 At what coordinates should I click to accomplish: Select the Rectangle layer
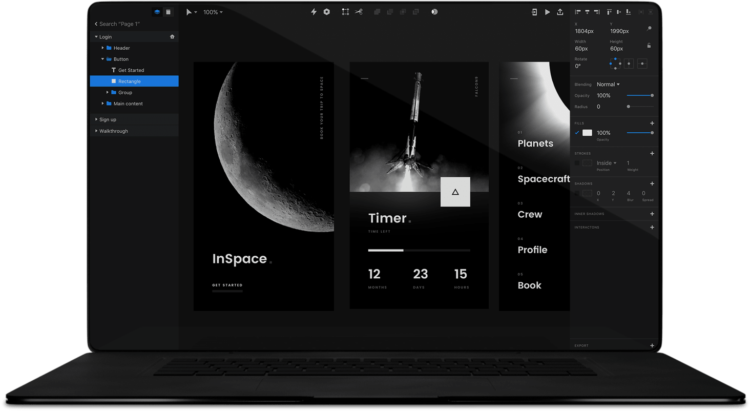click(134, 81)
